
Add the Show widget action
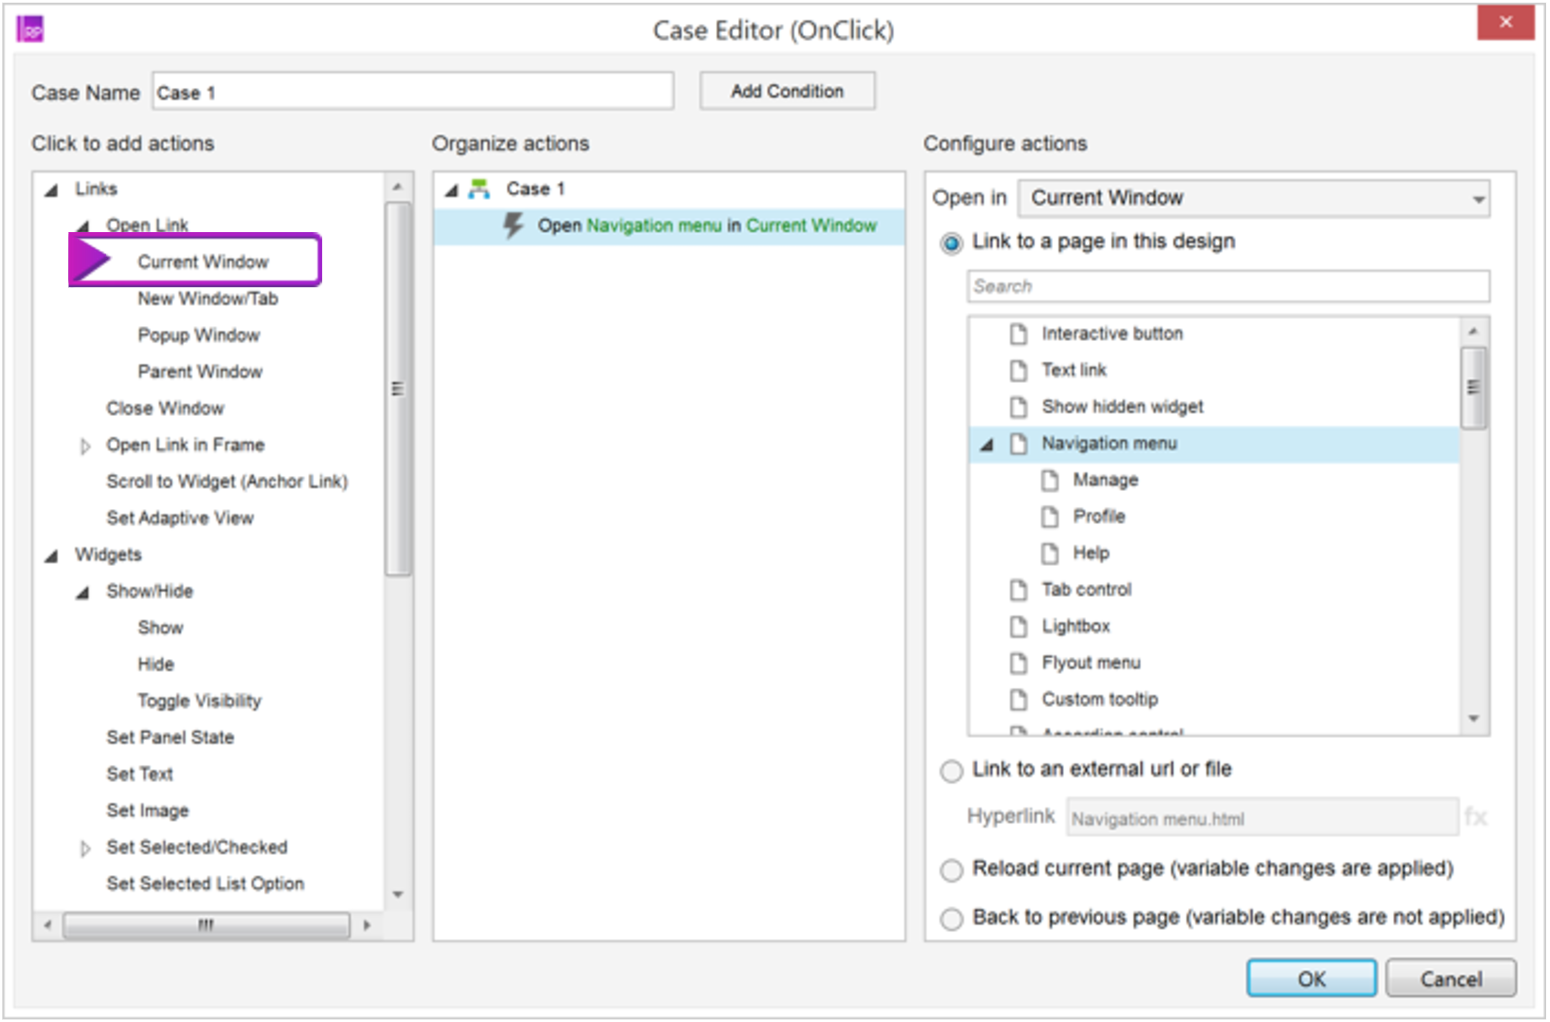pos(160,627)
